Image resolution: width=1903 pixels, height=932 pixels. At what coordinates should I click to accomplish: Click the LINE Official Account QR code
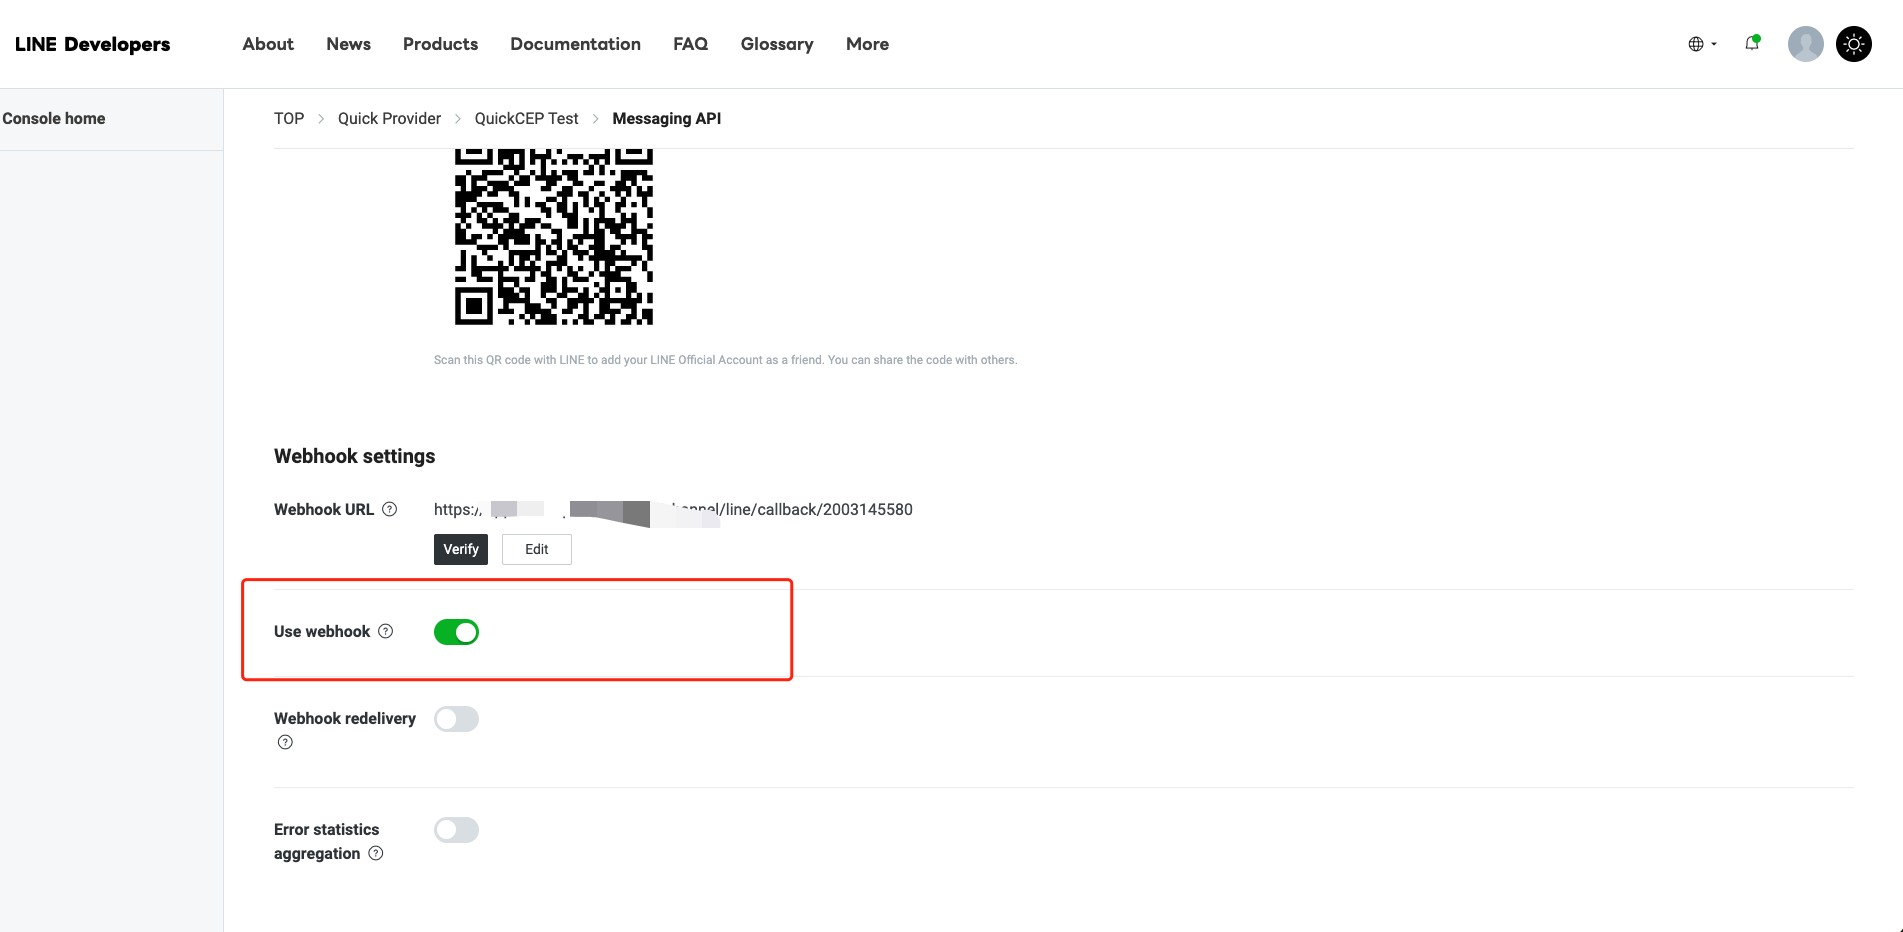pos(554,237)
